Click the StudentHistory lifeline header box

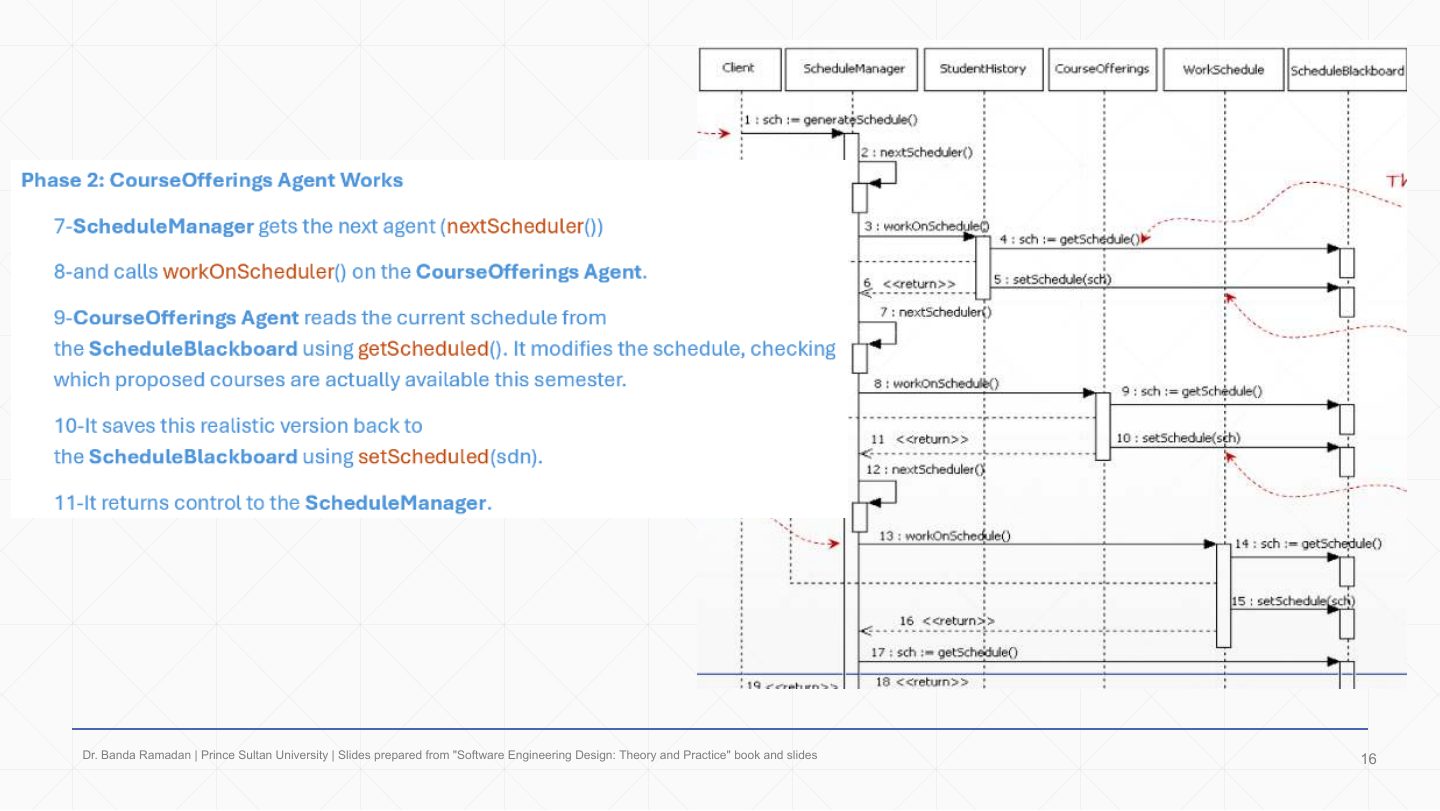coord(983,69)
